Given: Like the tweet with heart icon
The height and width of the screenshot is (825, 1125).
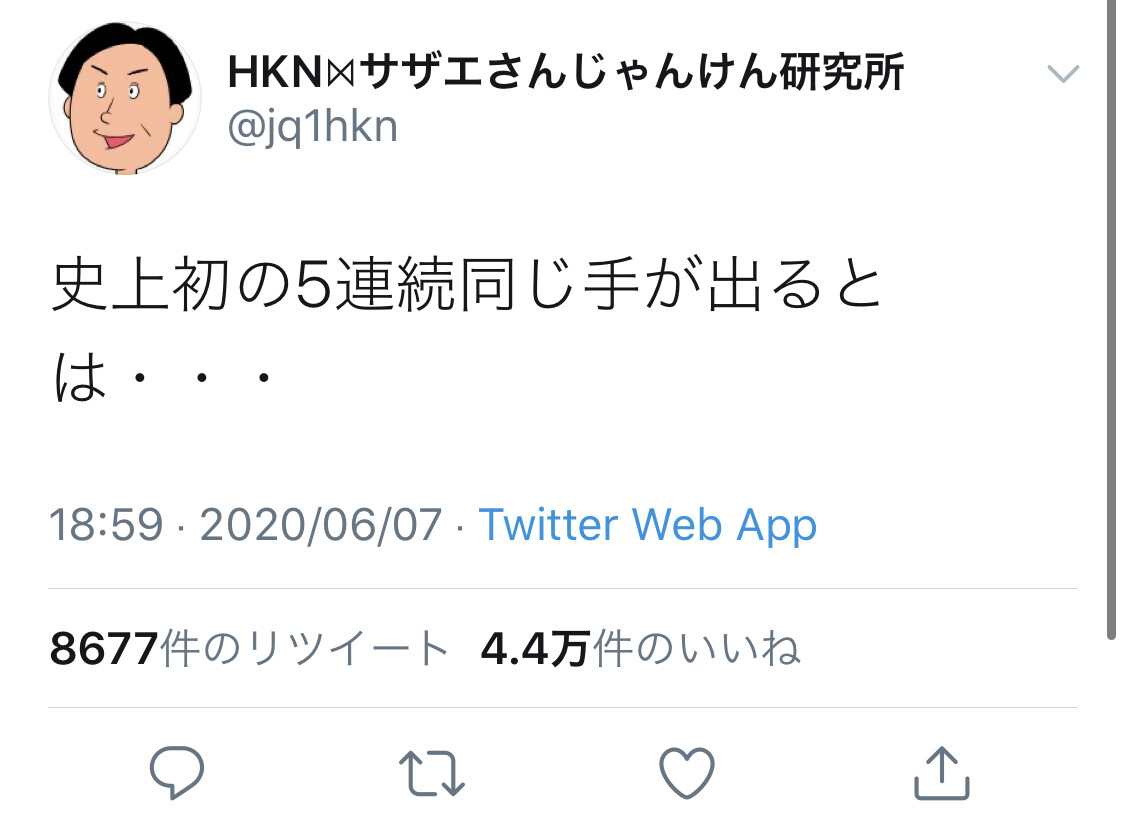Looking at the screenshot, I should click(687, 773).
